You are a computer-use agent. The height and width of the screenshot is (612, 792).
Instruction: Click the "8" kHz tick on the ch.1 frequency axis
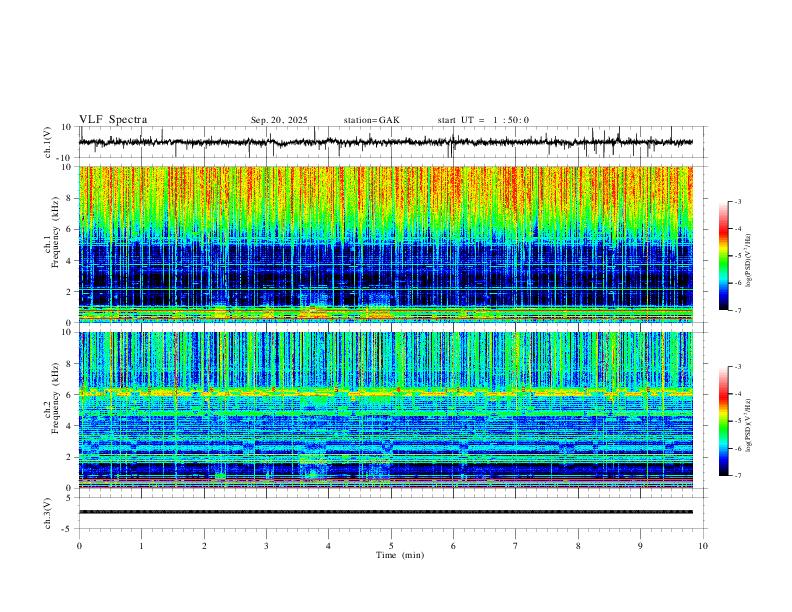(x=70, y=198)
